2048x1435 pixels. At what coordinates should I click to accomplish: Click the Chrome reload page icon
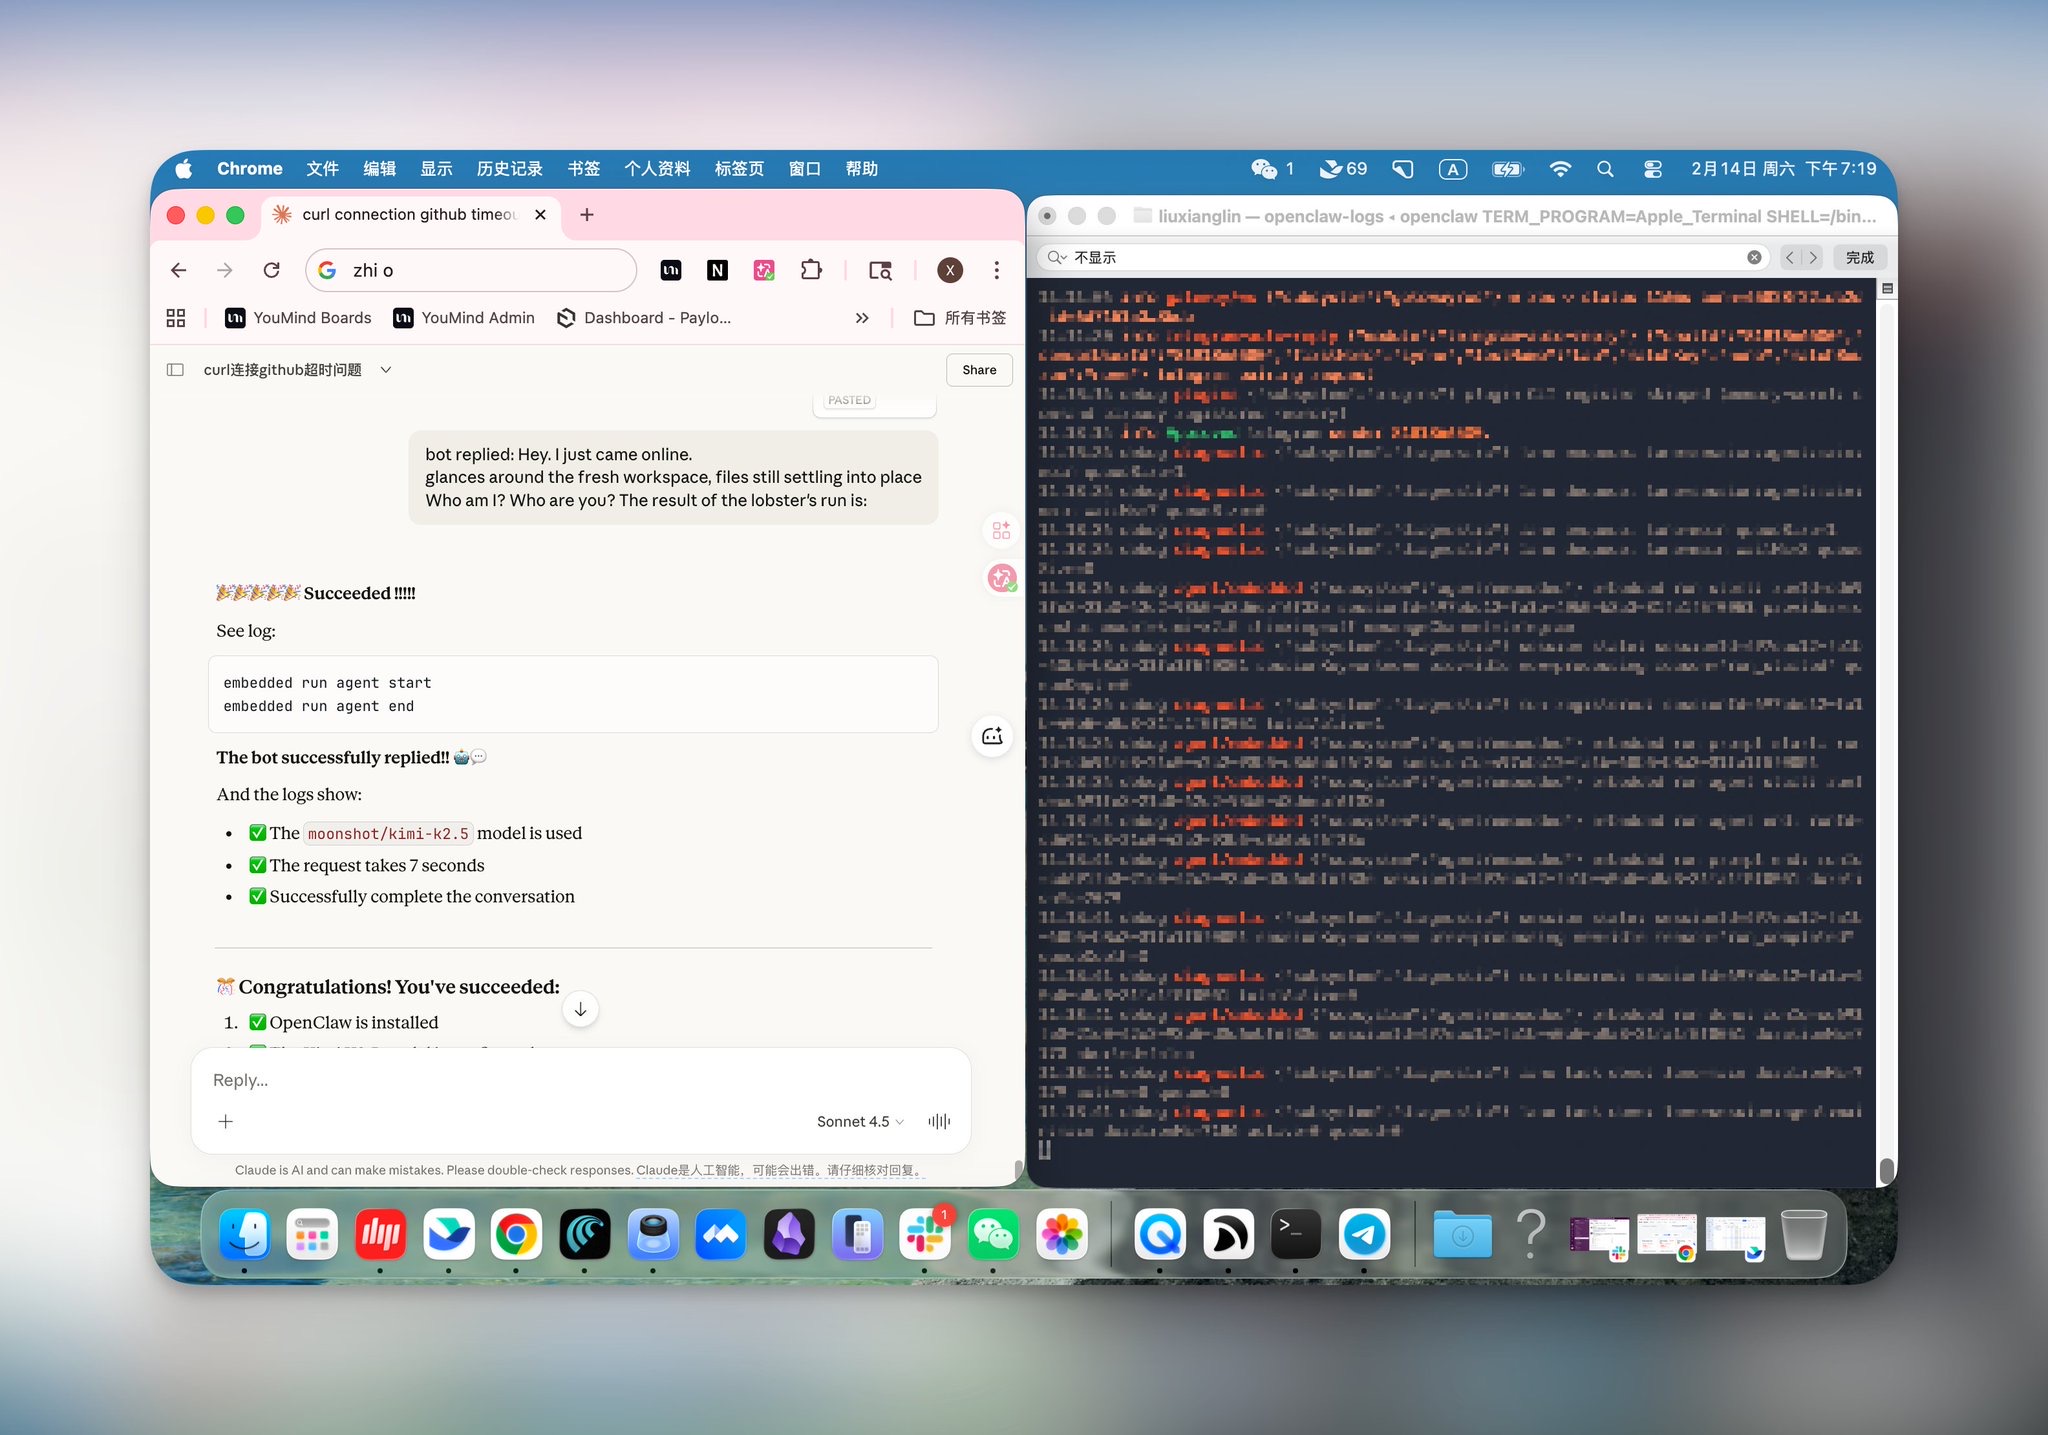click(x=271, y=270)
